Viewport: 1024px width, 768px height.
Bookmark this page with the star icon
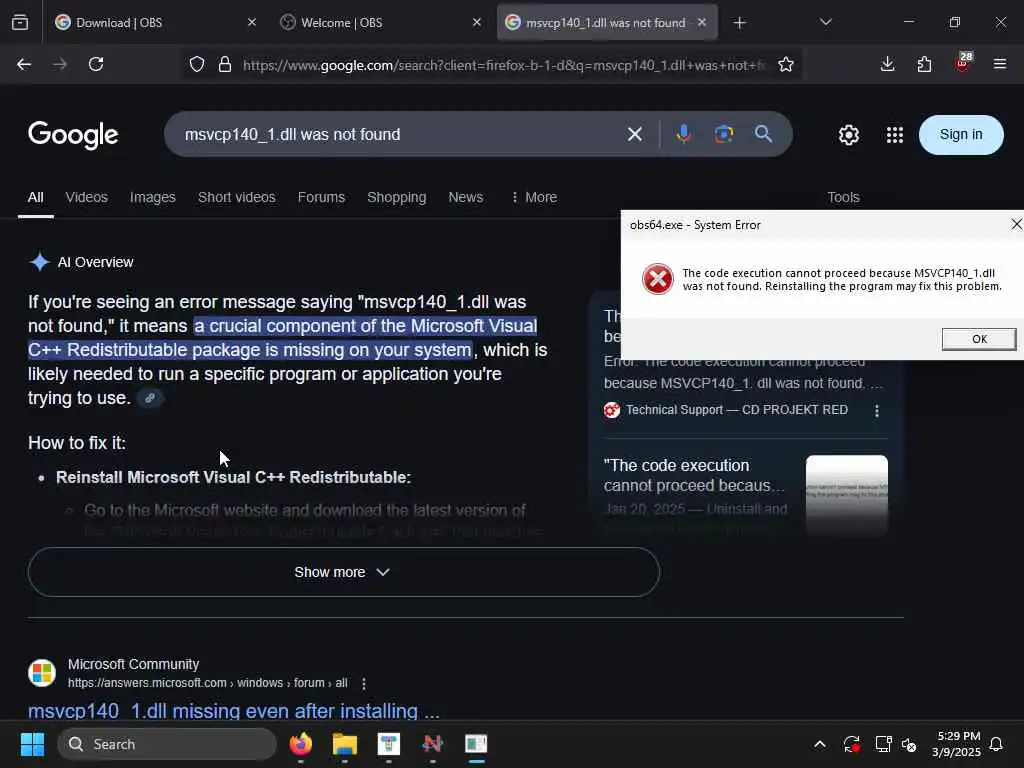point(786,64)
